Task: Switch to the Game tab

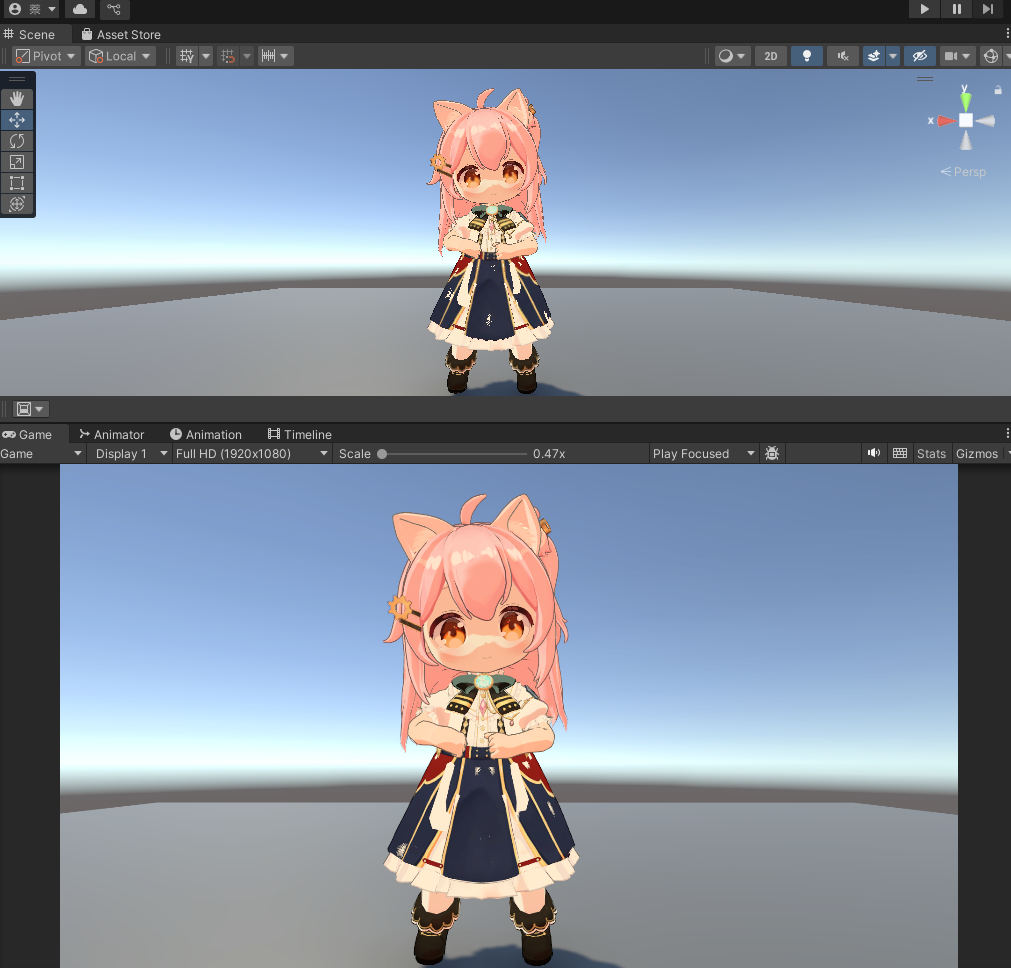Action: coord(27,434)
